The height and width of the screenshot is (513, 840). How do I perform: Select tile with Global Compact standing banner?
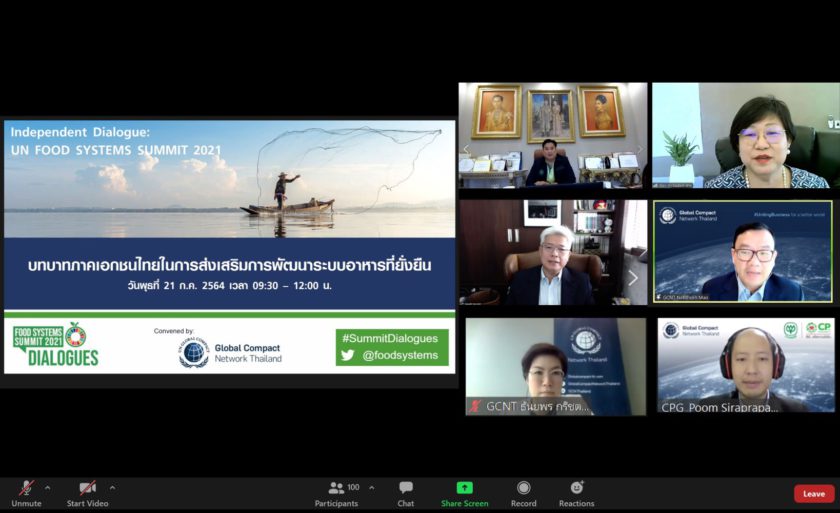point(555,365)
